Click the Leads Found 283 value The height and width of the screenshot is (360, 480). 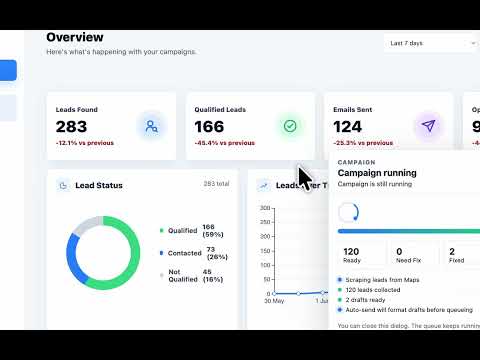coord(71,127)
